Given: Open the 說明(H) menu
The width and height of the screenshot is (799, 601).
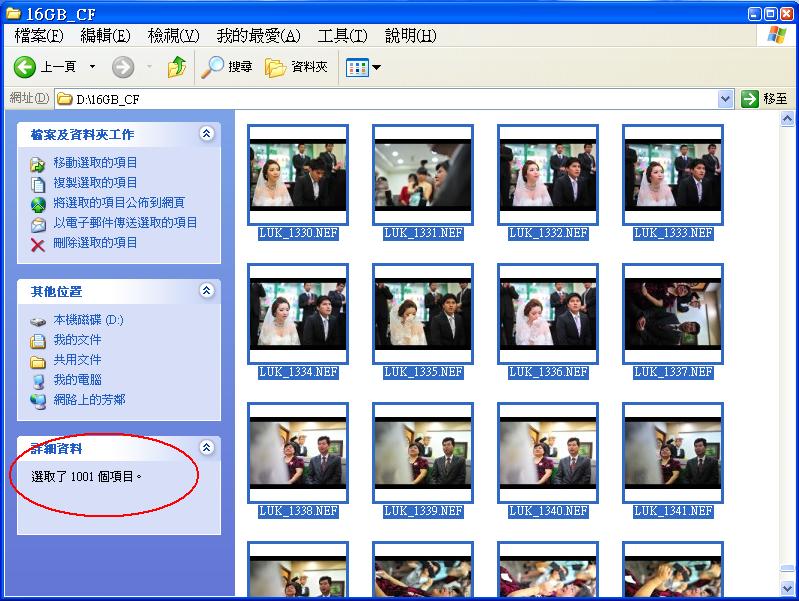Looking at the screenshot, I should [x=410, y=36].
